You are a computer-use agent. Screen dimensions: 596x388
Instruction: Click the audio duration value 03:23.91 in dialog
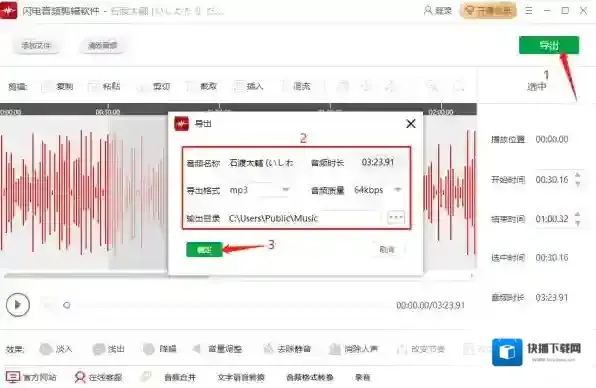point(378,162)
